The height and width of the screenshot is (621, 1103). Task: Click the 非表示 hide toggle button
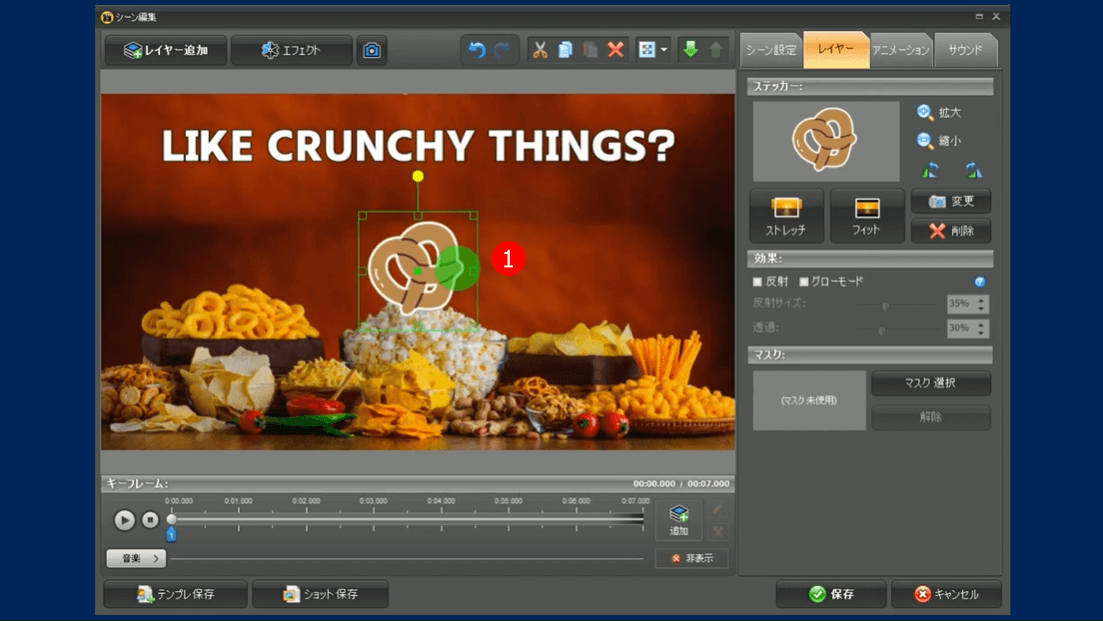pyautogui.click(x=692, y=558)
